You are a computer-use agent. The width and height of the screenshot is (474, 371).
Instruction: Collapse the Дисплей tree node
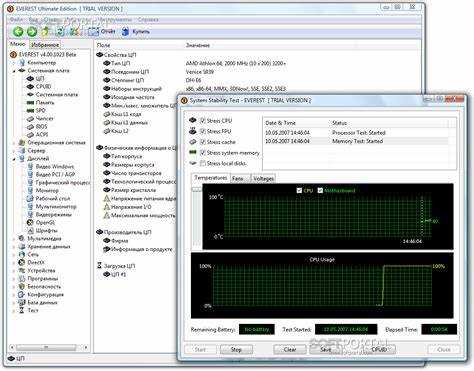click(x=14, y=159)
